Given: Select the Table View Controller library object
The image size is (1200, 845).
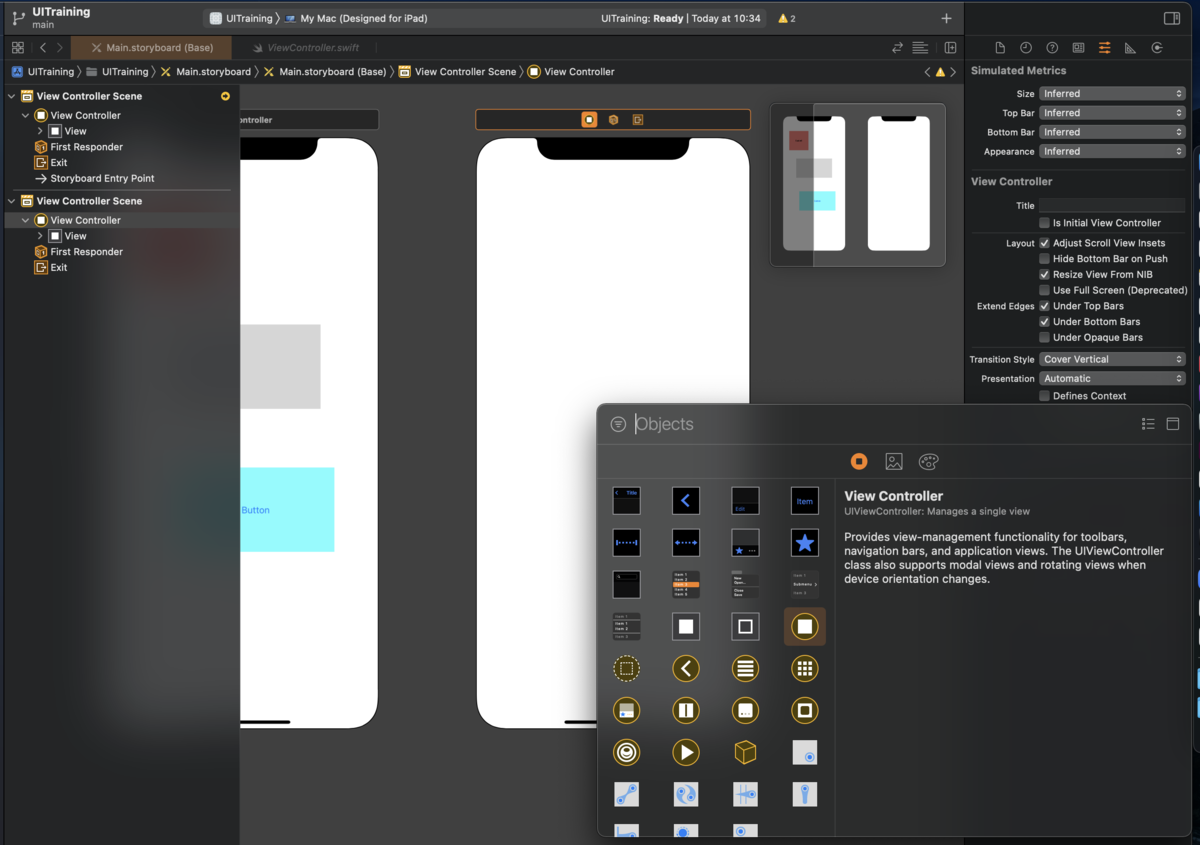Looking at the screenshot, I should 745,668.
